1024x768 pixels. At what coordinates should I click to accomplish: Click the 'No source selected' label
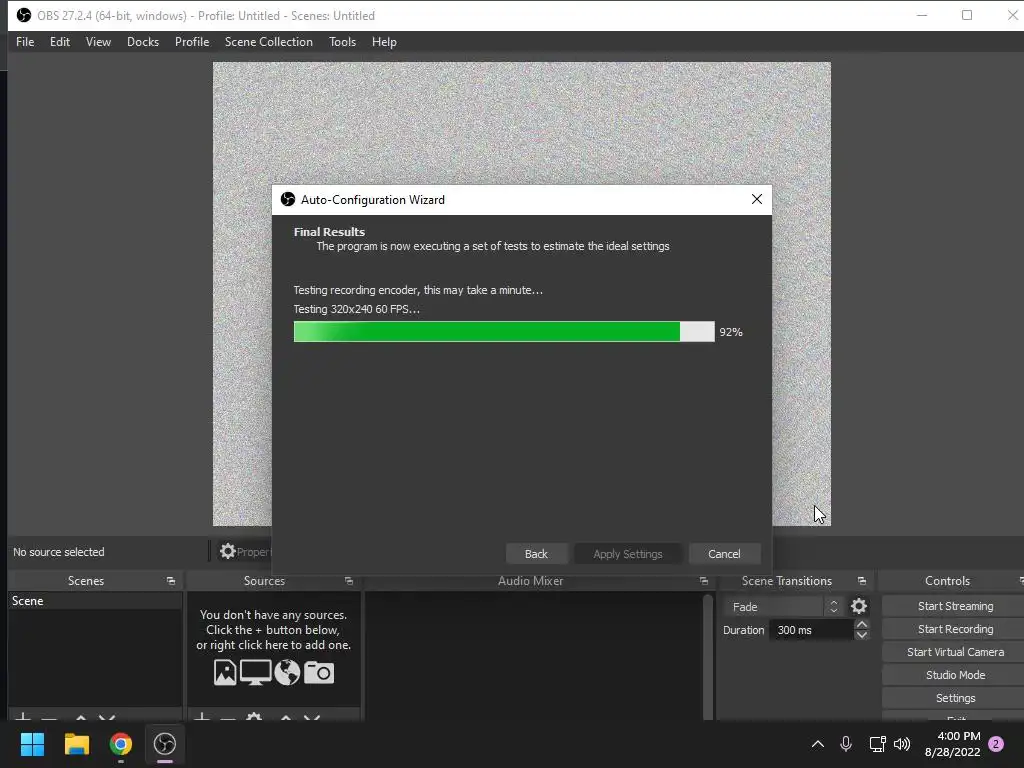point(59,552)
